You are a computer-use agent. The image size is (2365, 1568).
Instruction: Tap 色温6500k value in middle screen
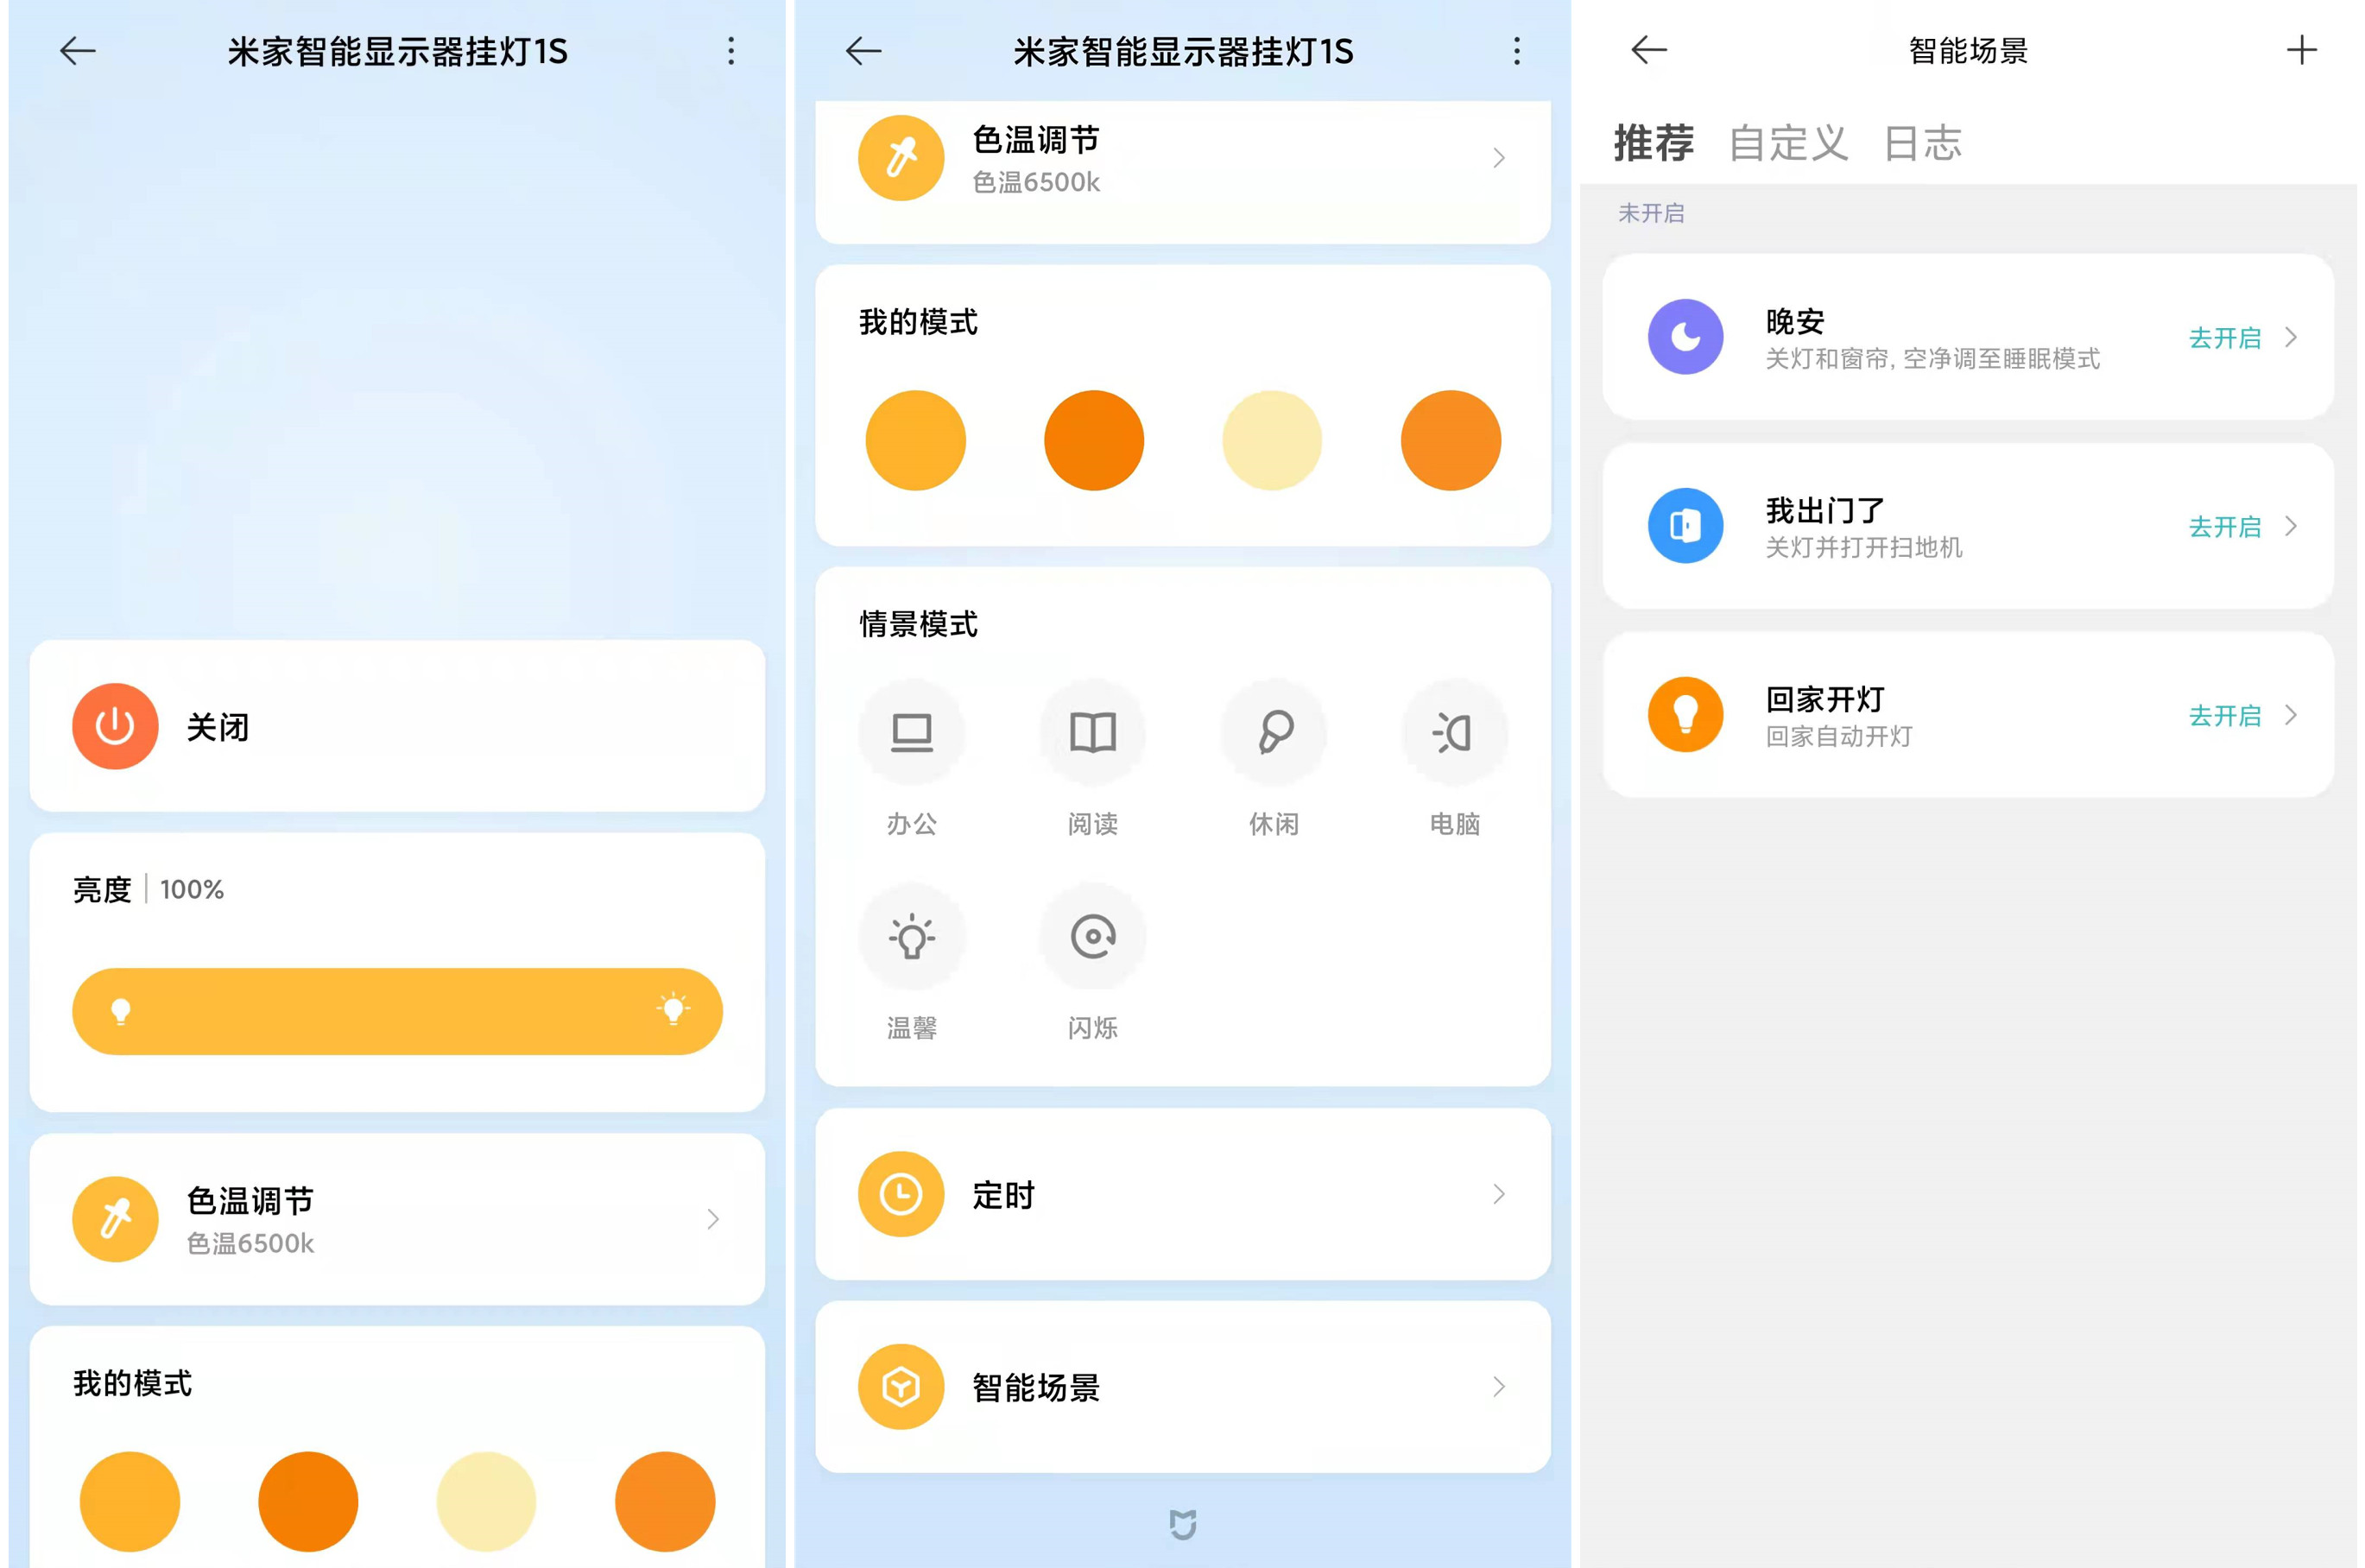(1036, 182)
